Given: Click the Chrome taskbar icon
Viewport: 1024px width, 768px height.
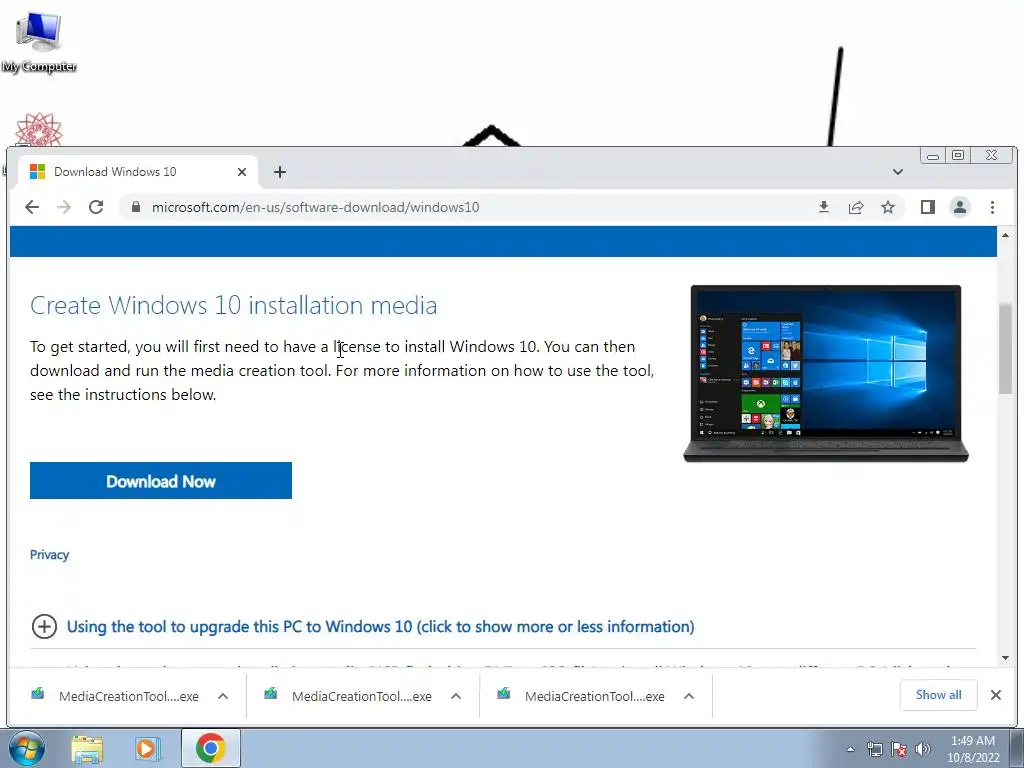Looking at the screenshot, I should 210,748.
